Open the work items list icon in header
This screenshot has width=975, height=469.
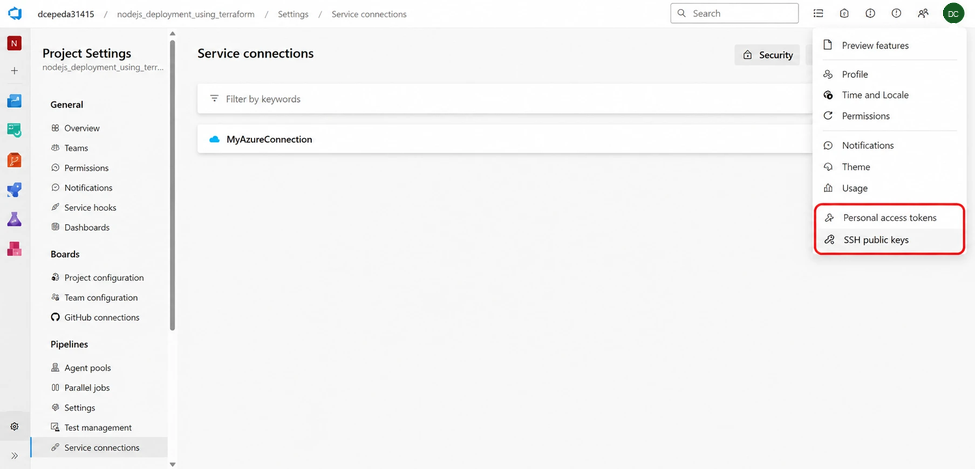(818, 13)
